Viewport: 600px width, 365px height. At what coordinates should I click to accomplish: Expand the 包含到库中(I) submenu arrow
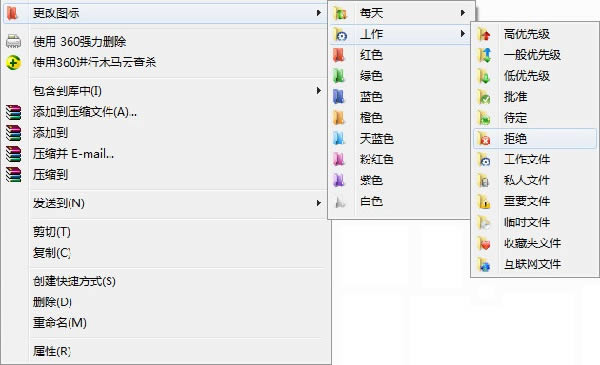pyautogui.click(x=318, y=91)
